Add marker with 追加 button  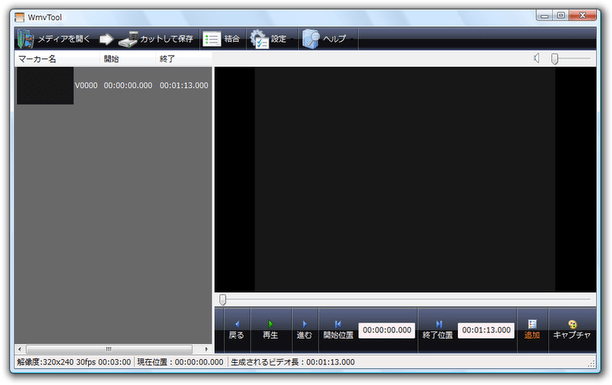tap(532, 330)
